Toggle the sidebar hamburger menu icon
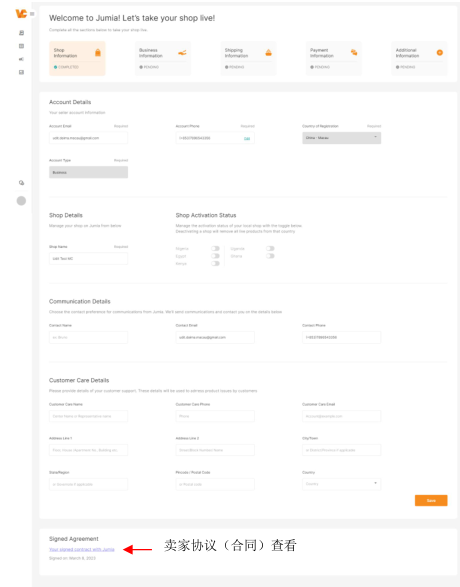Screen dimensions: 460x587 point(32,14)
